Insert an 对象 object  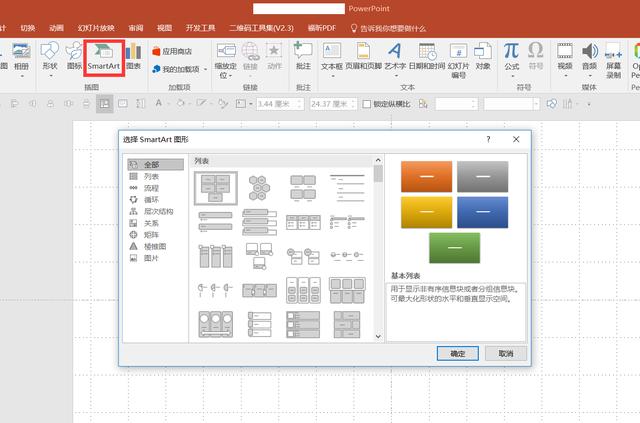point(483,56)
